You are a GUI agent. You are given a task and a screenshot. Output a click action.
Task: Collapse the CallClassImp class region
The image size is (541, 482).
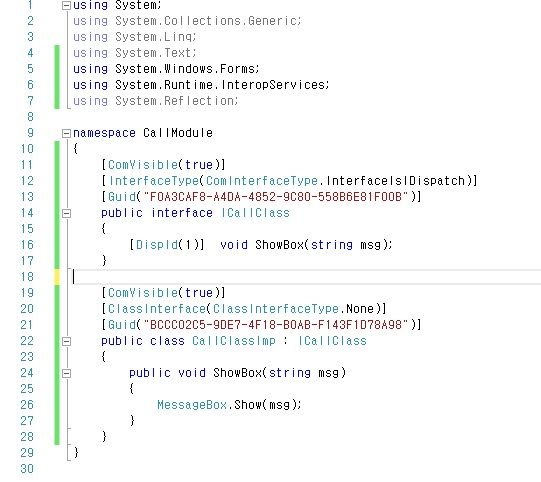[66, 341]
